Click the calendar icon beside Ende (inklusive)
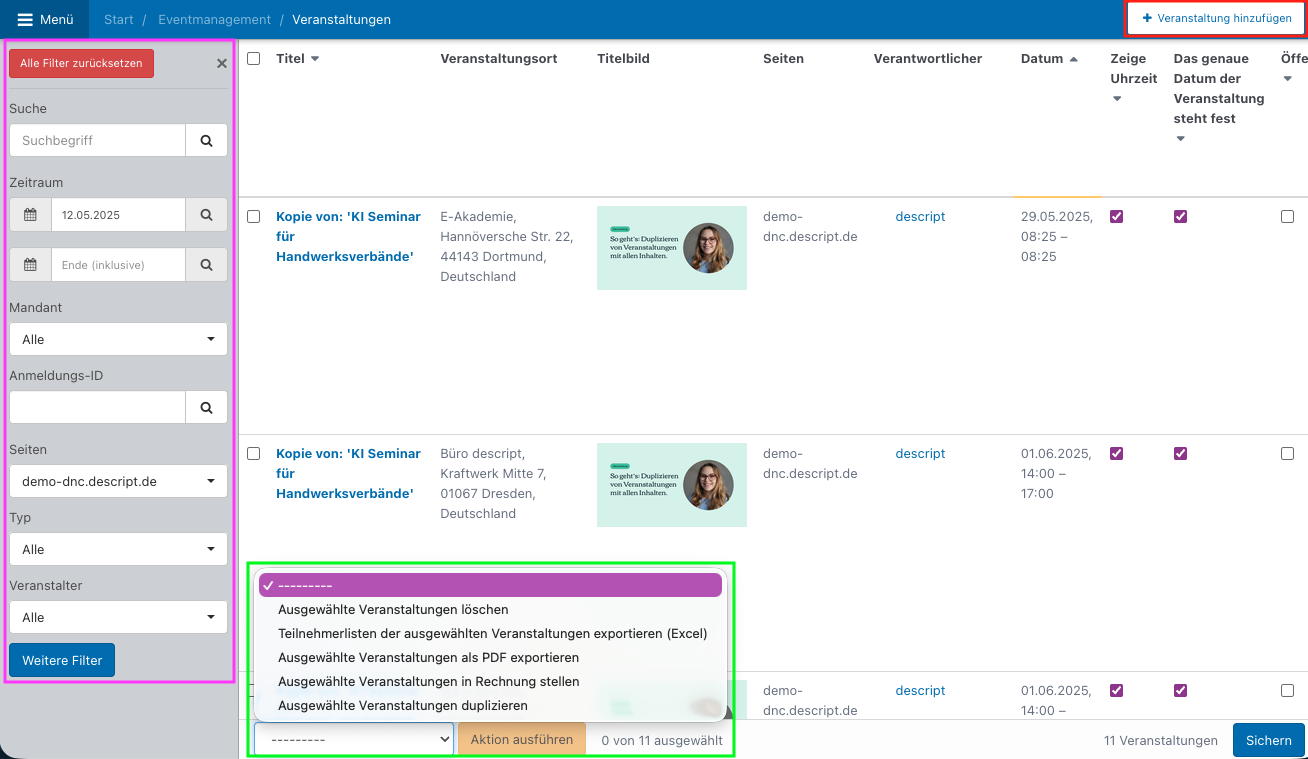Viewport: 1308px width, 759px height. click(30, 265)
